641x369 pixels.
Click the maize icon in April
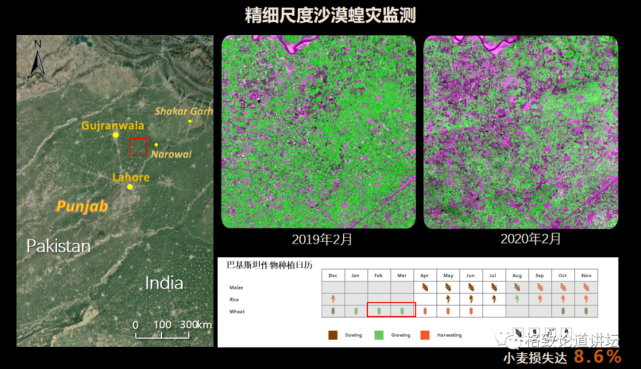(x=425, y=288)
